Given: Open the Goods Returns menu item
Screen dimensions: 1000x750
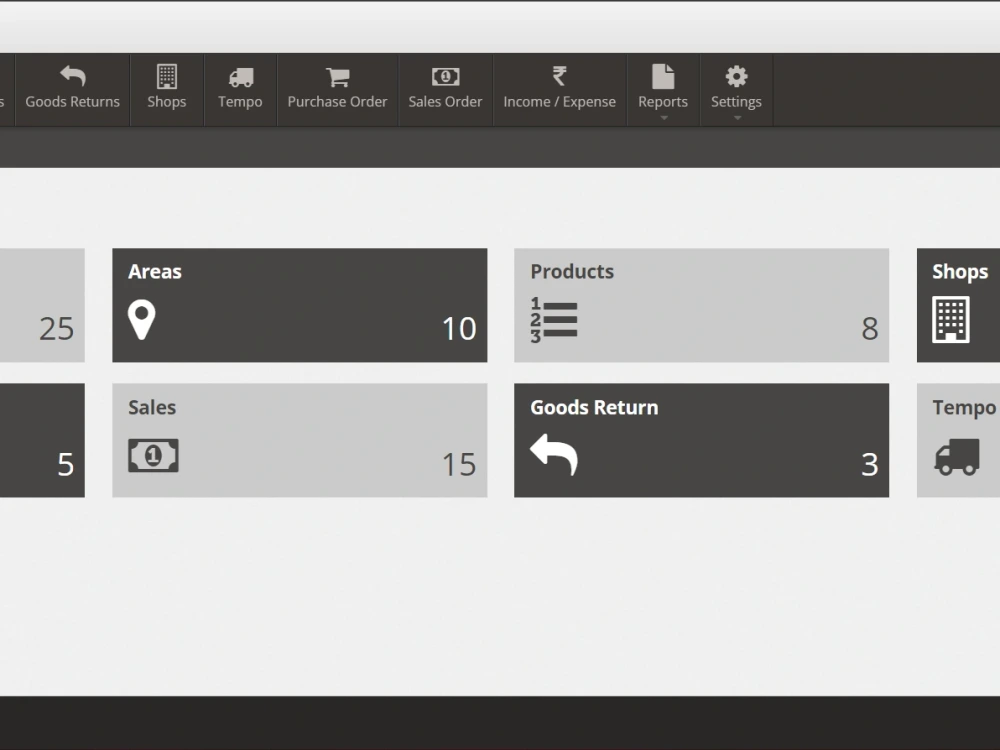Looking at the screenshot, I should (73, 90).
